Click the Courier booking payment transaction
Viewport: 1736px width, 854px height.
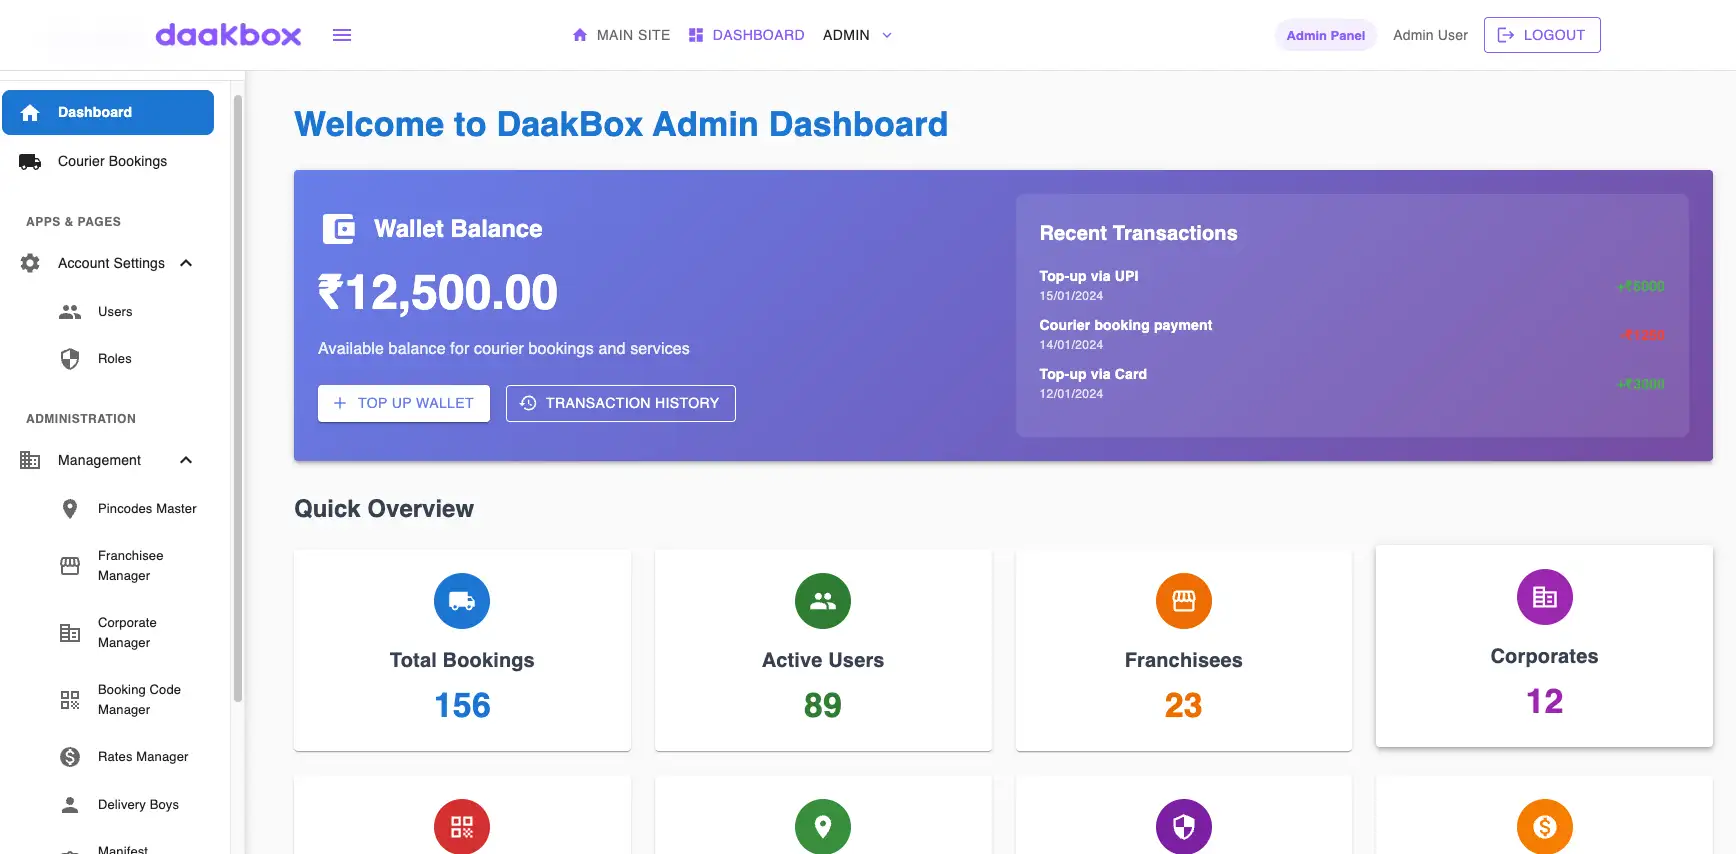1352,334
